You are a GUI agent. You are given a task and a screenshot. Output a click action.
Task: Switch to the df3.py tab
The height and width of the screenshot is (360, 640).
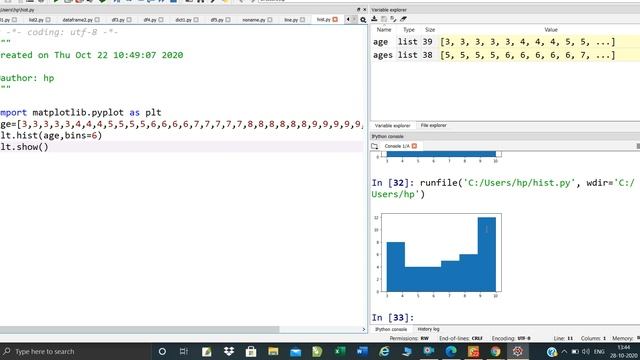pos(118,20)
